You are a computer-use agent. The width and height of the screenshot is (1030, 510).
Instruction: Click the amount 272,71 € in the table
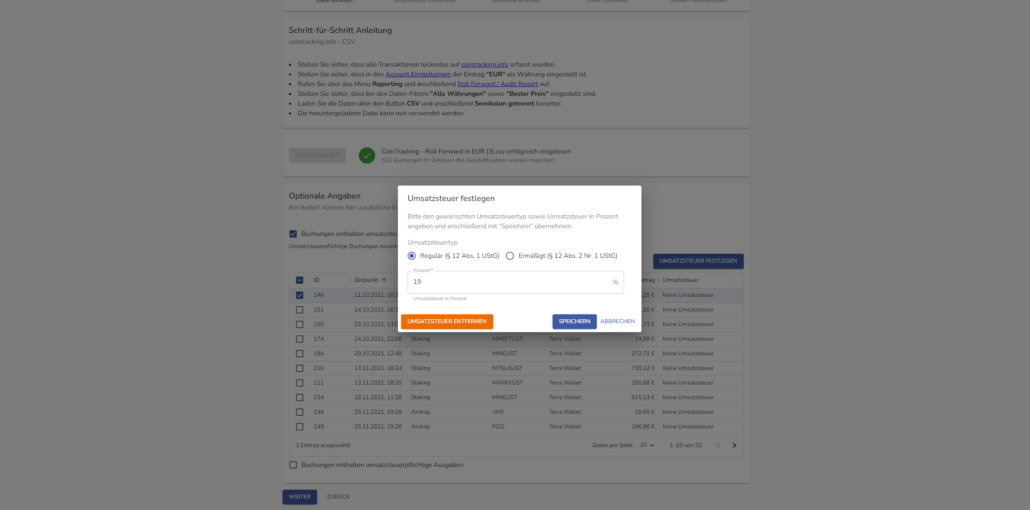pos(643,354)
